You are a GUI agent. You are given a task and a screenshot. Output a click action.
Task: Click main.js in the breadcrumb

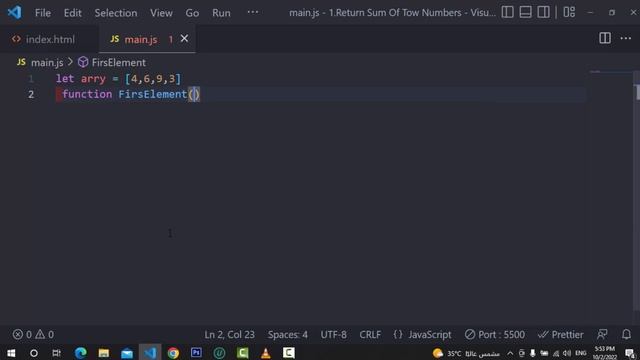pyautogui.click(x=47, y=62)
